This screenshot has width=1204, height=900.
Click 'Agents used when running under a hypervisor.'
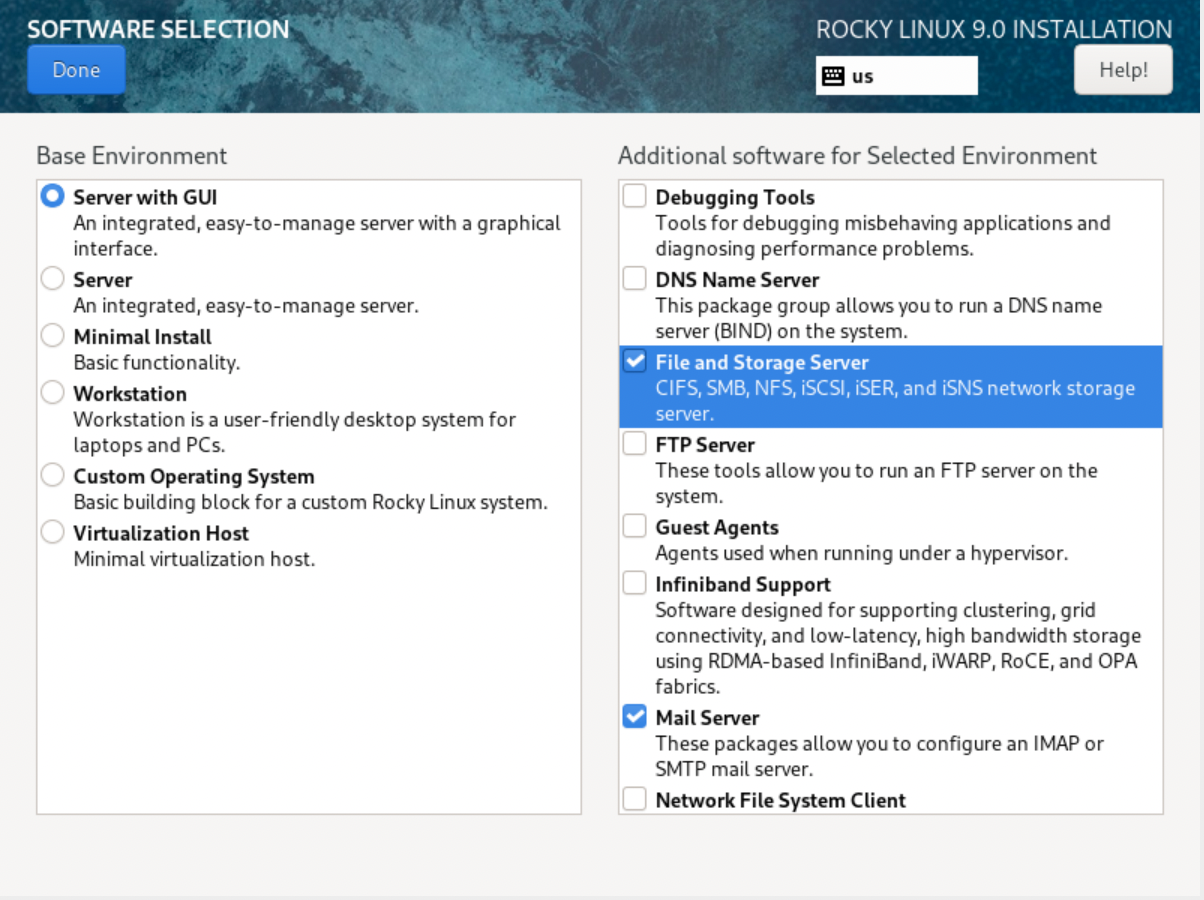click(x=861, y=552)
